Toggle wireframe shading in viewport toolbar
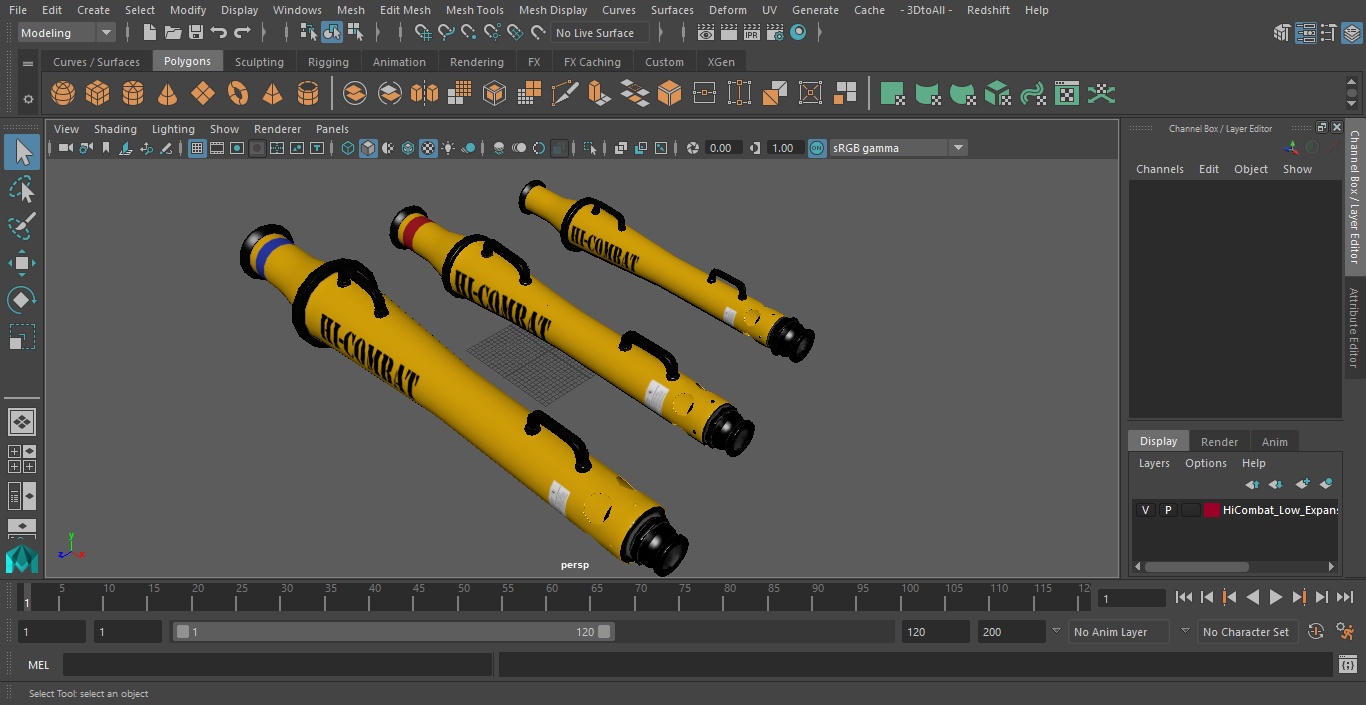The image size is (1366, 705). (348, 148)
